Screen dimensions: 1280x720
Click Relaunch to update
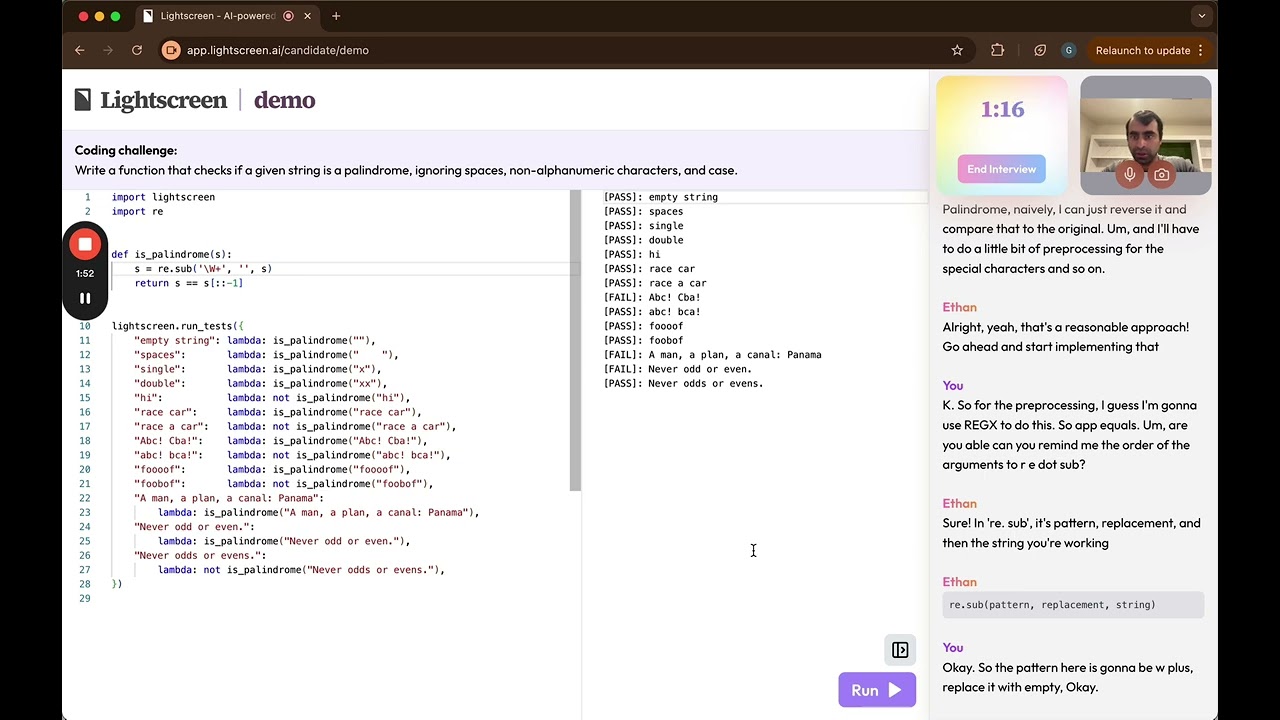coord(1143,50)
